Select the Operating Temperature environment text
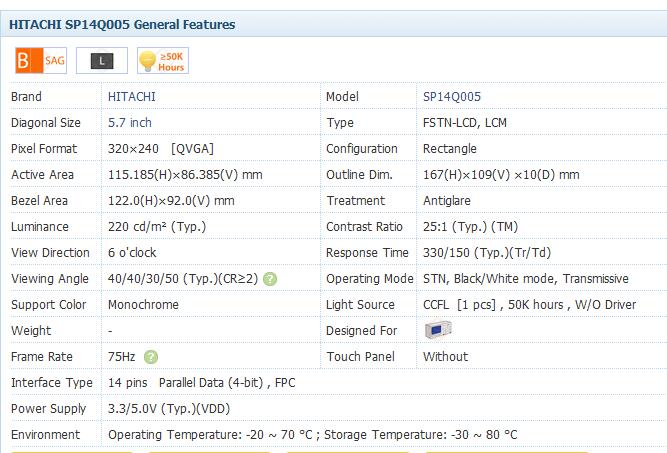This screenshot has width=667, height=453. click(313, 434)
